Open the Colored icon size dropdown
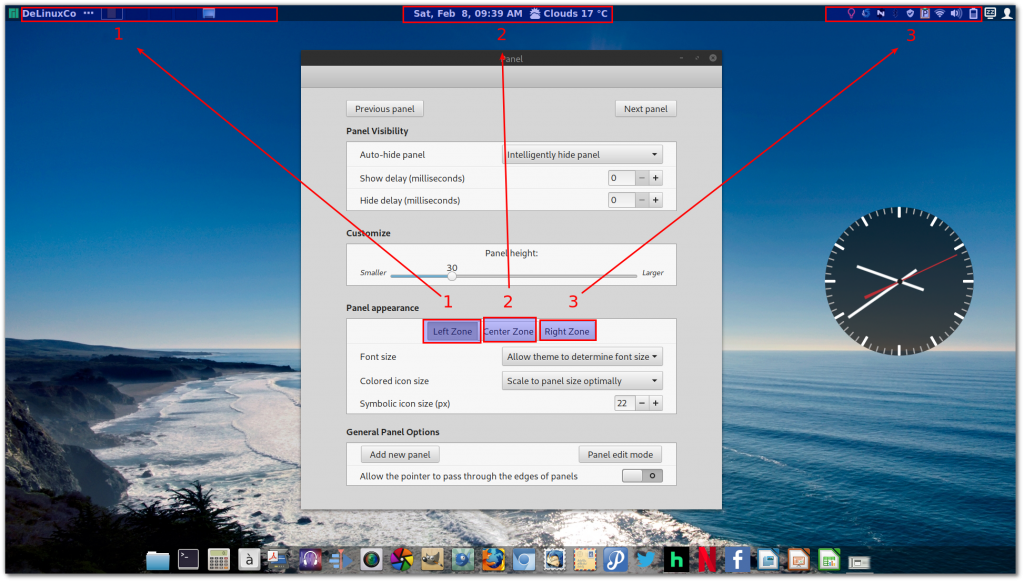The height and width of the screenshot is (582, 1024). coord(582,381)
